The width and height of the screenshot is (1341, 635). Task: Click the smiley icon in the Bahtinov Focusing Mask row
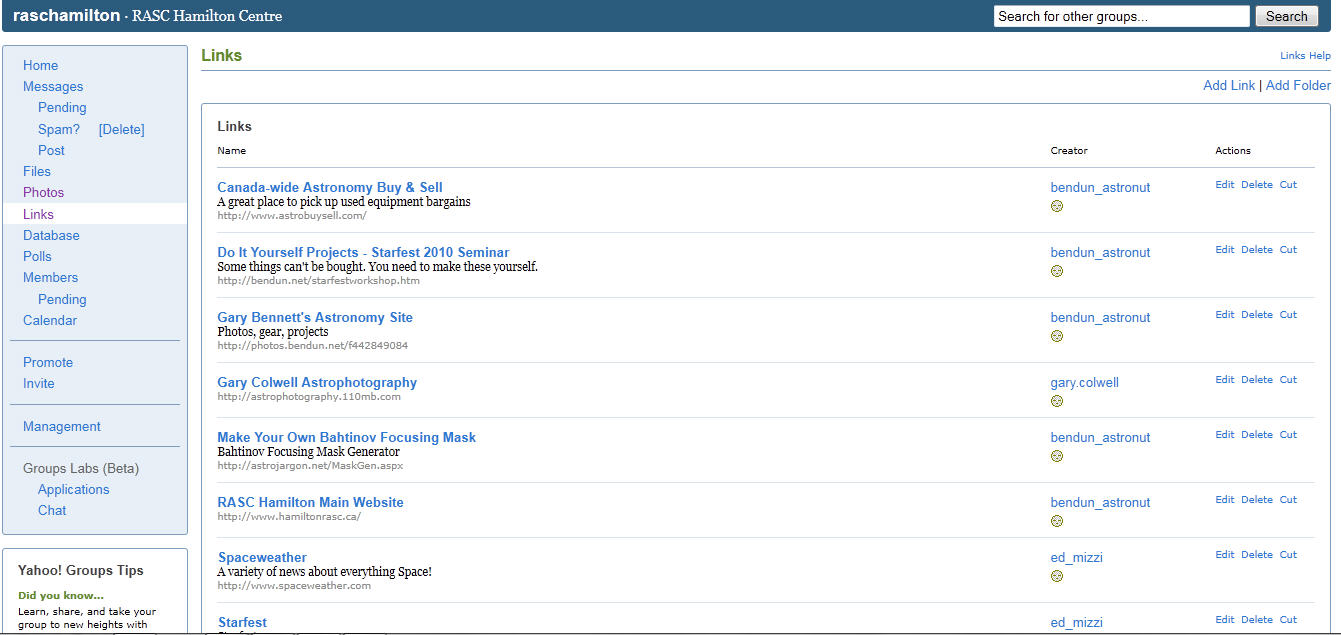[1057, 456]
